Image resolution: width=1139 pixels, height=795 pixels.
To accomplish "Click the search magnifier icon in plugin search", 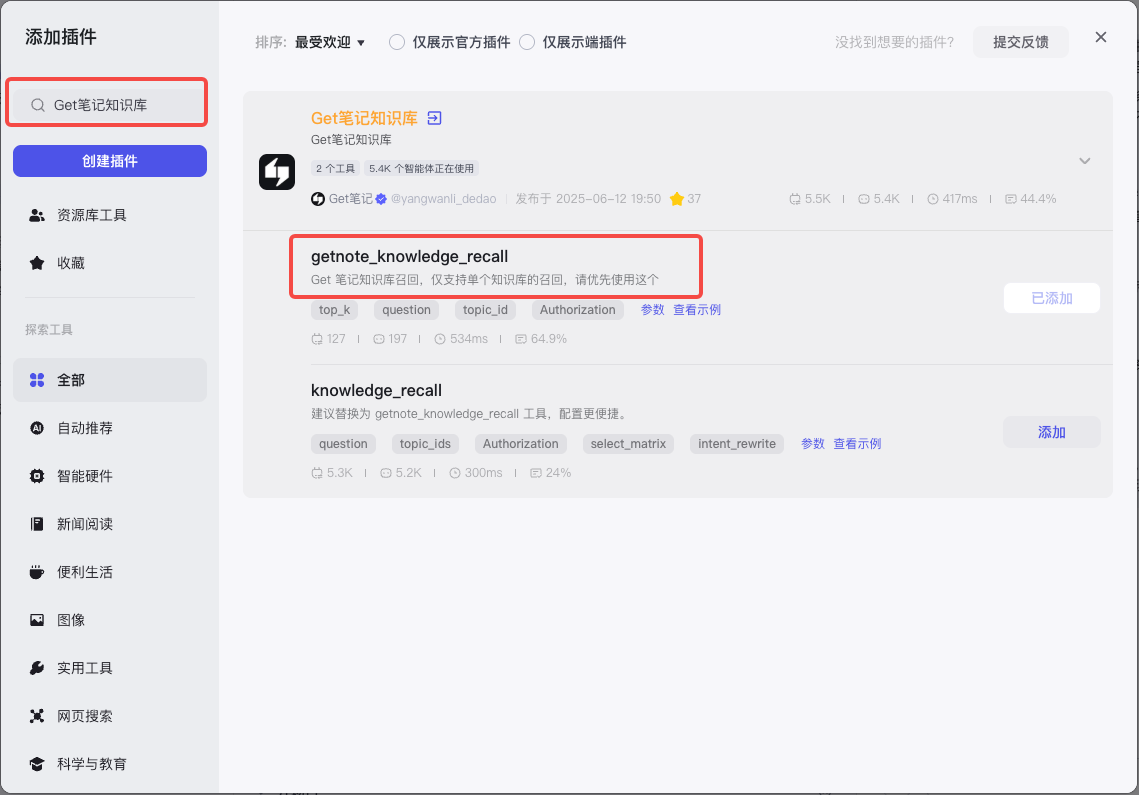I will pyautogui.click(x=38, y=105).
